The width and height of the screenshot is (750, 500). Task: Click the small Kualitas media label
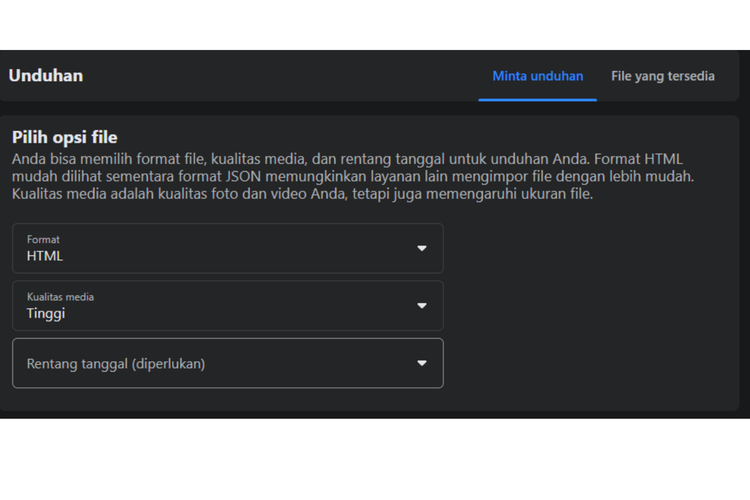pyautogui.click(x=60, y=297)
